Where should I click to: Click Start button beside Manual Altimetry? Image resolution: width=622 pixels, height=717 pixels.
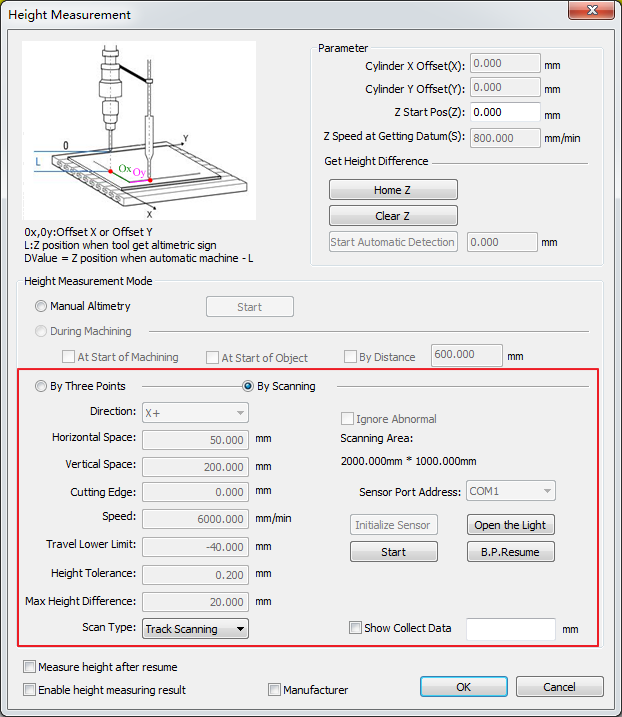tap(250, 307)
